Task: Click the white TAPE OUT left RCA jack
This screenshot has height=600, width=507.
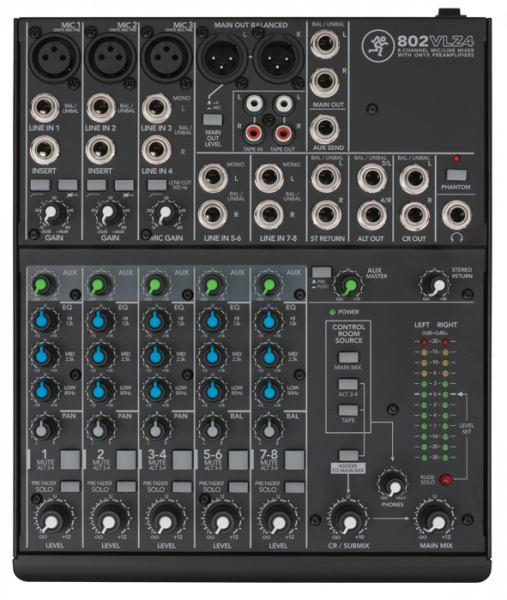Action: (x=283, y=103)
